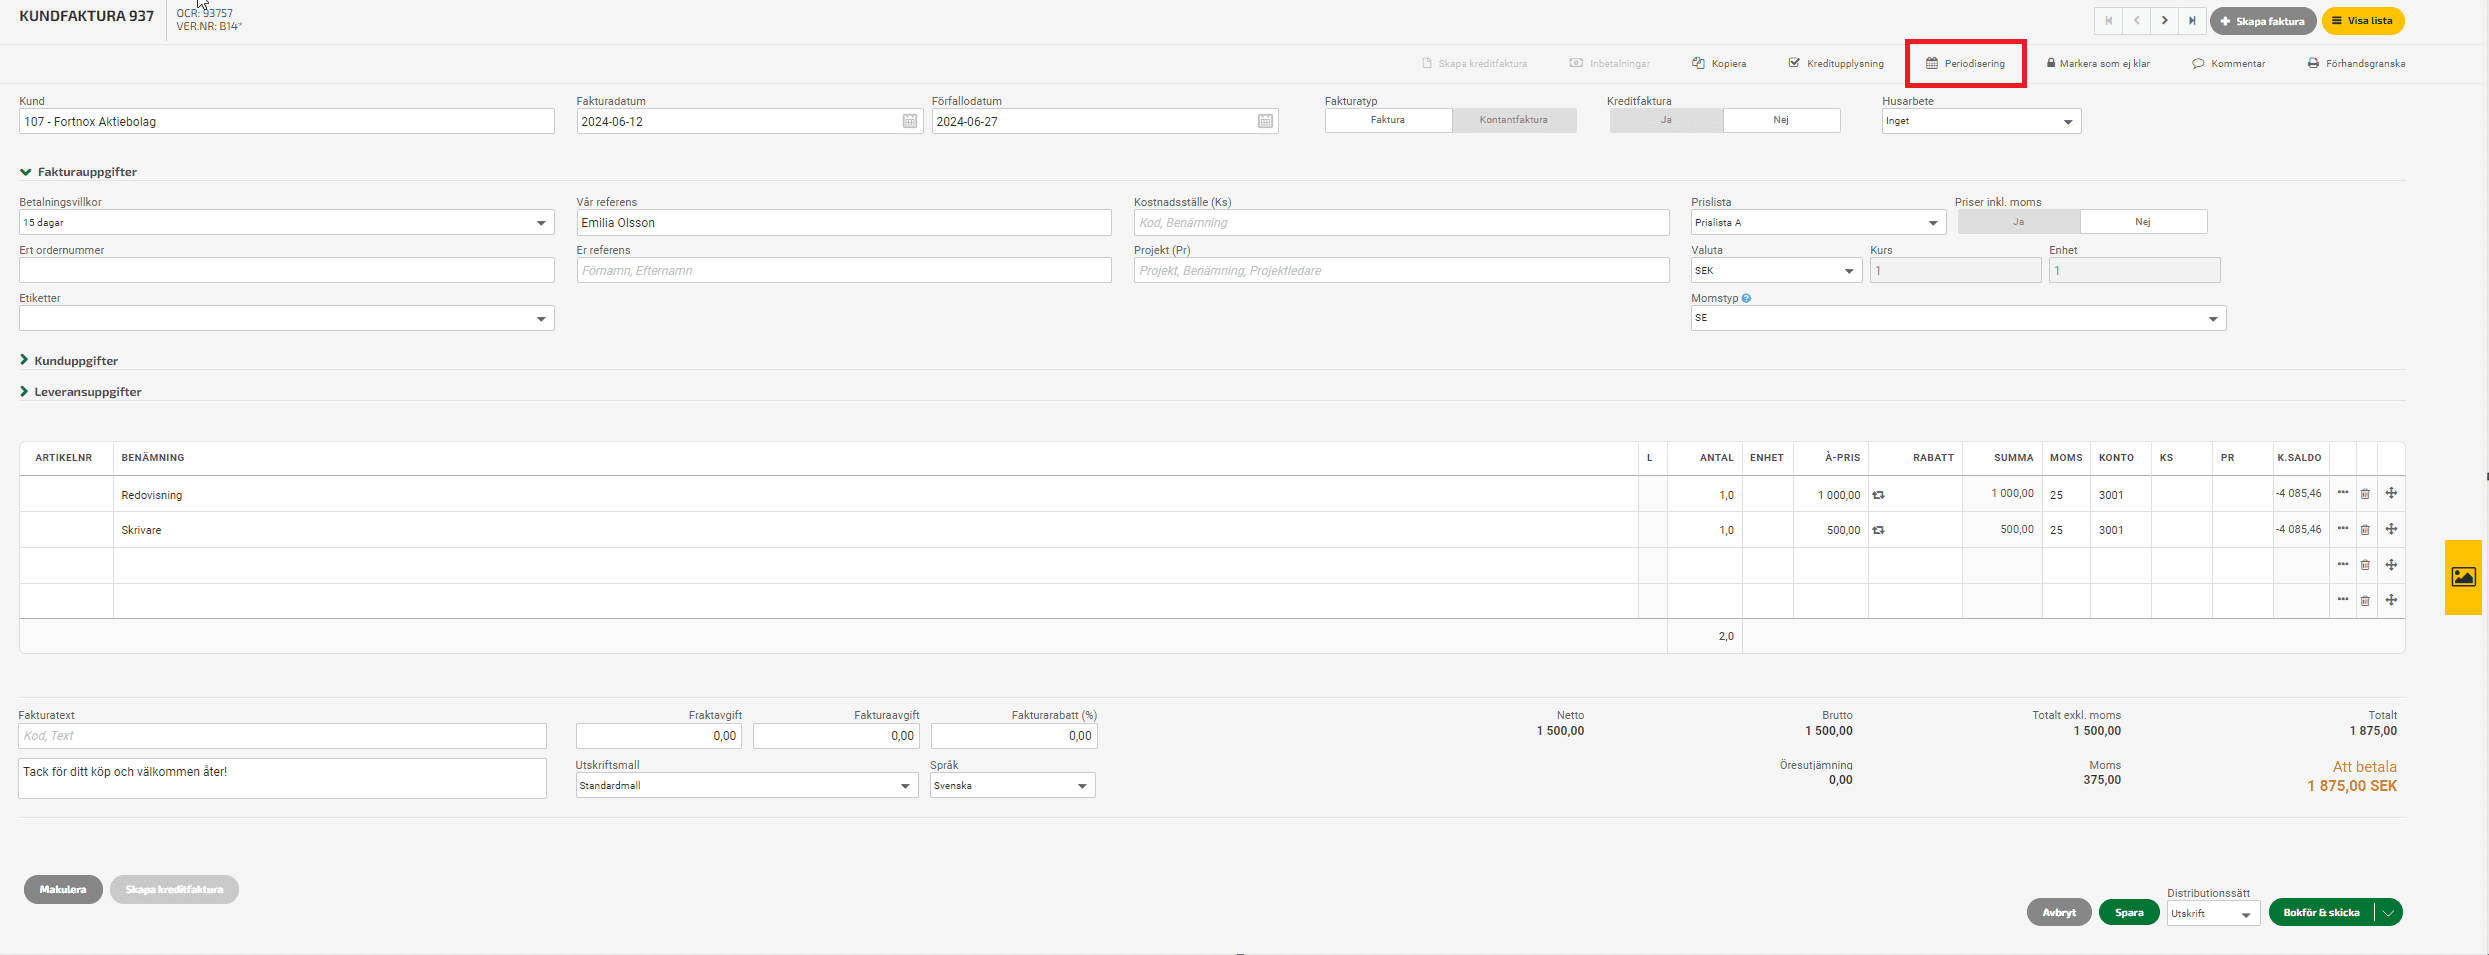Open more options for Redovisning row
This screenshot has height=955, width=2489.
[x=2343, y=493]
